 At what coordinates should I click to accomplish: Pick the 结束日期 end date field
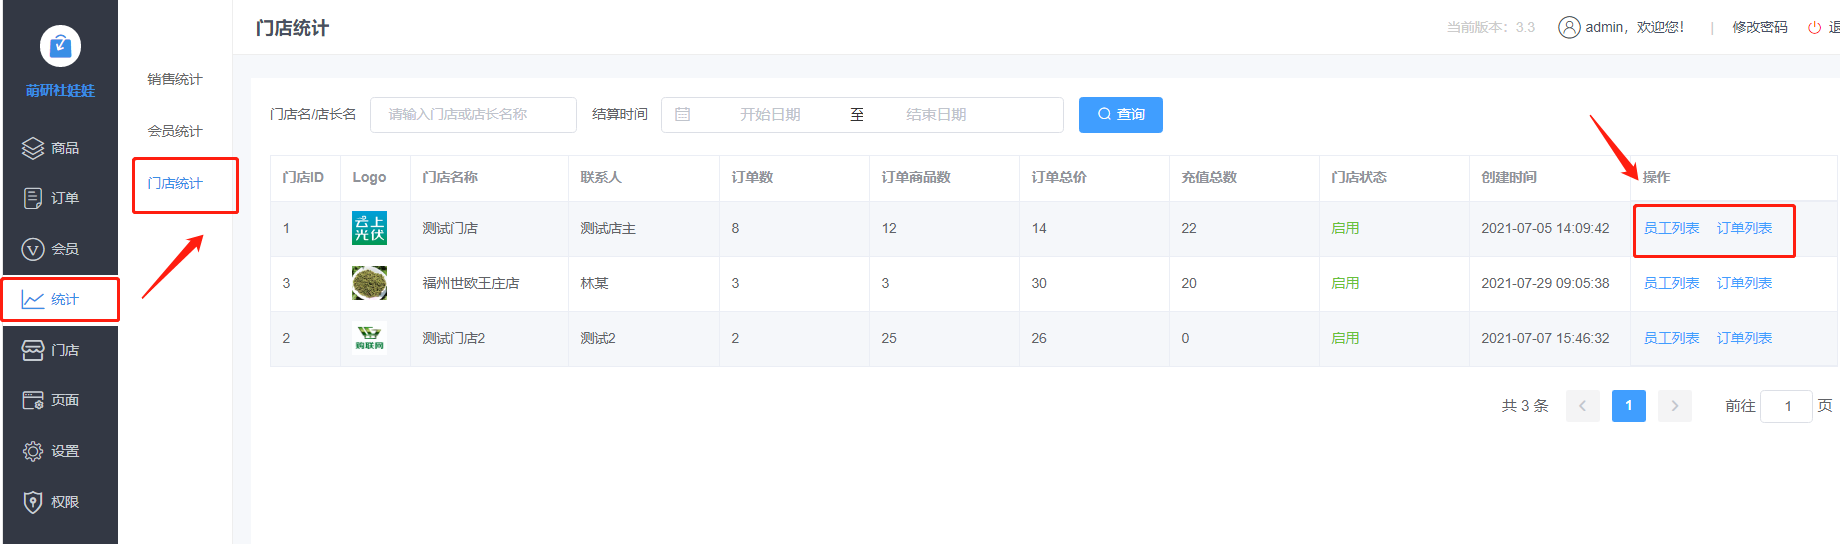pyautogui.click(x=936, y=114)
